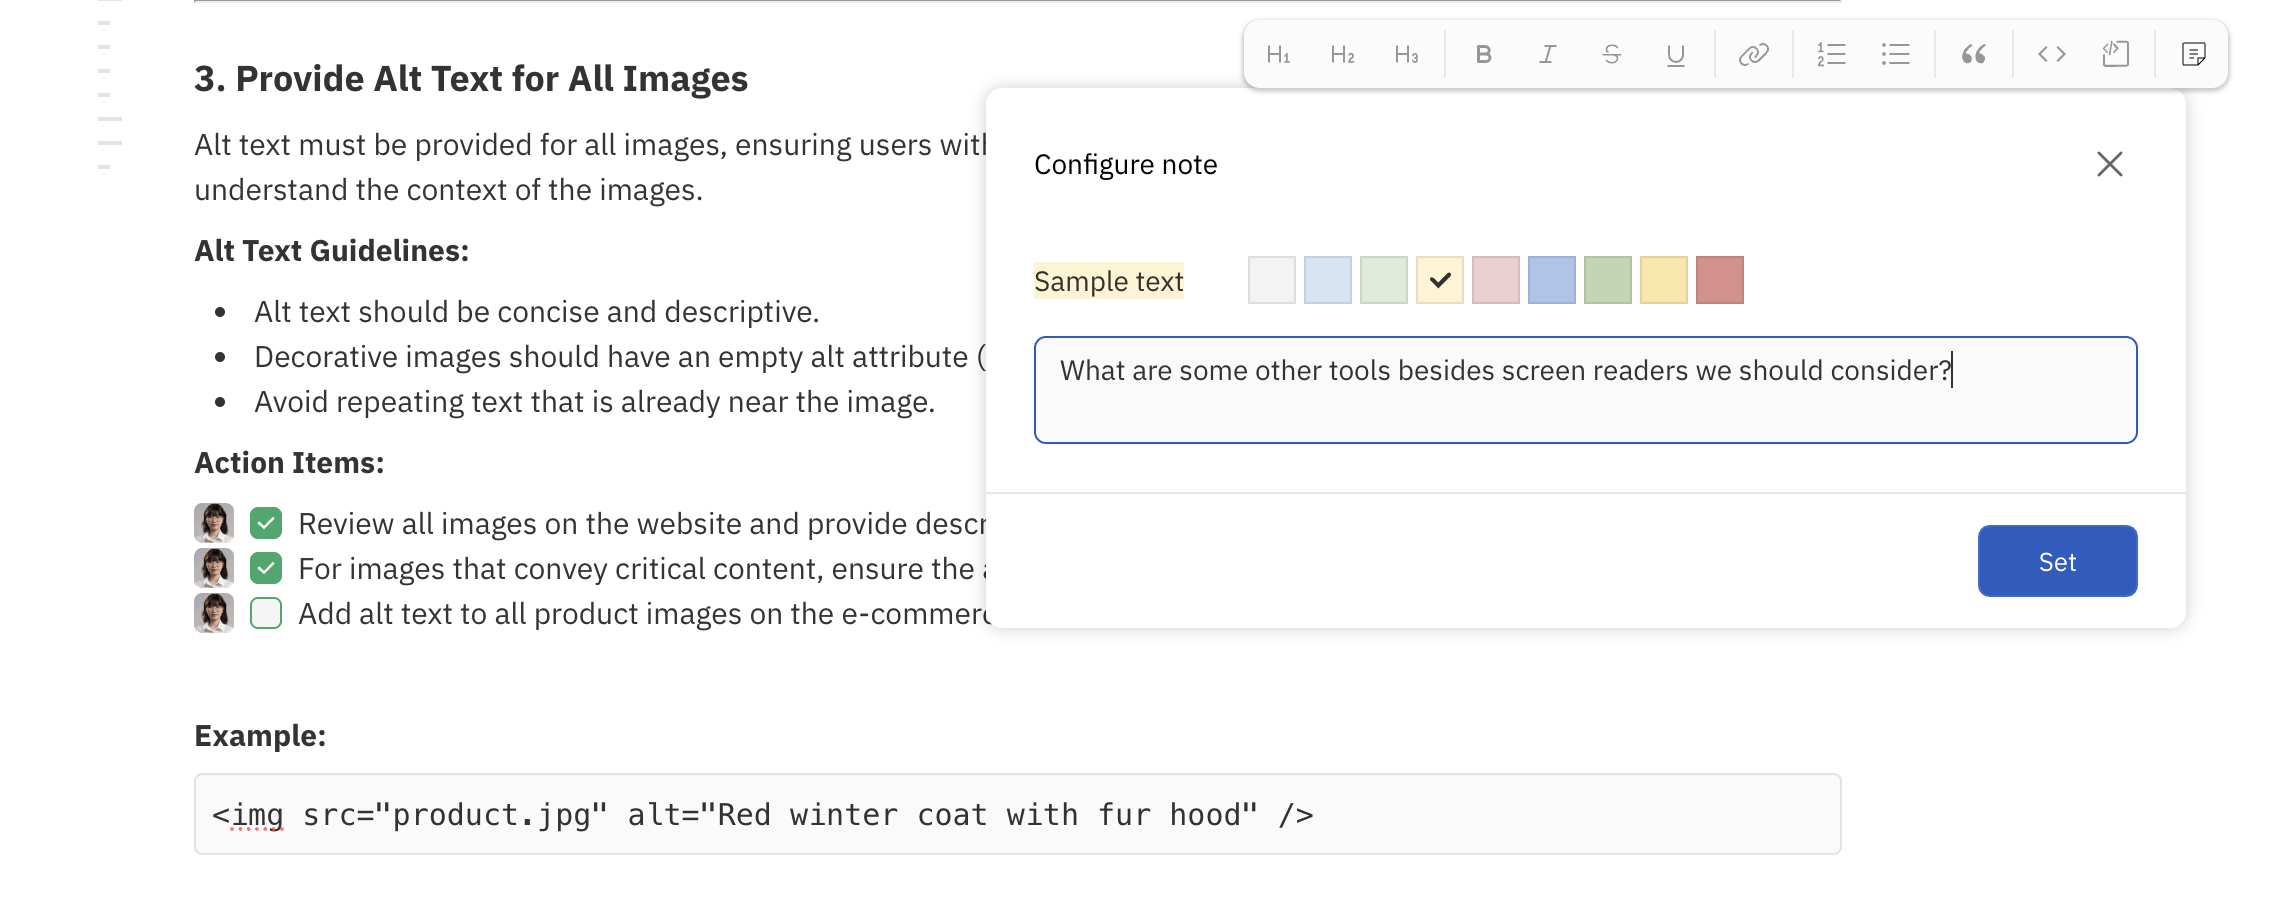The height and width of the screenshot is (914, 2284).
Task: Create a numbered list
Action: point(1831,55)
